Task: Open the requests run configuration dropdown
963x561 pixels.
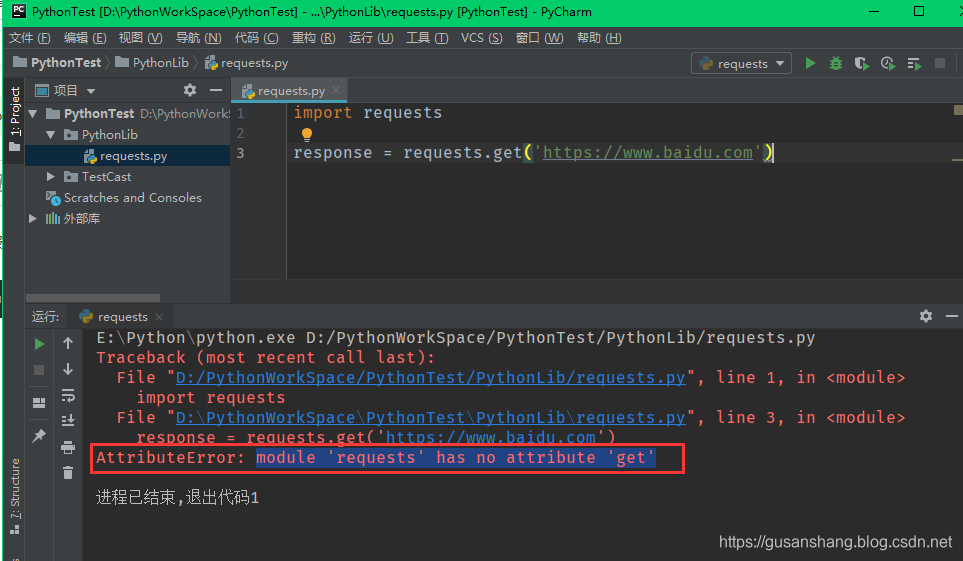Action: click(x=741, y=63)
